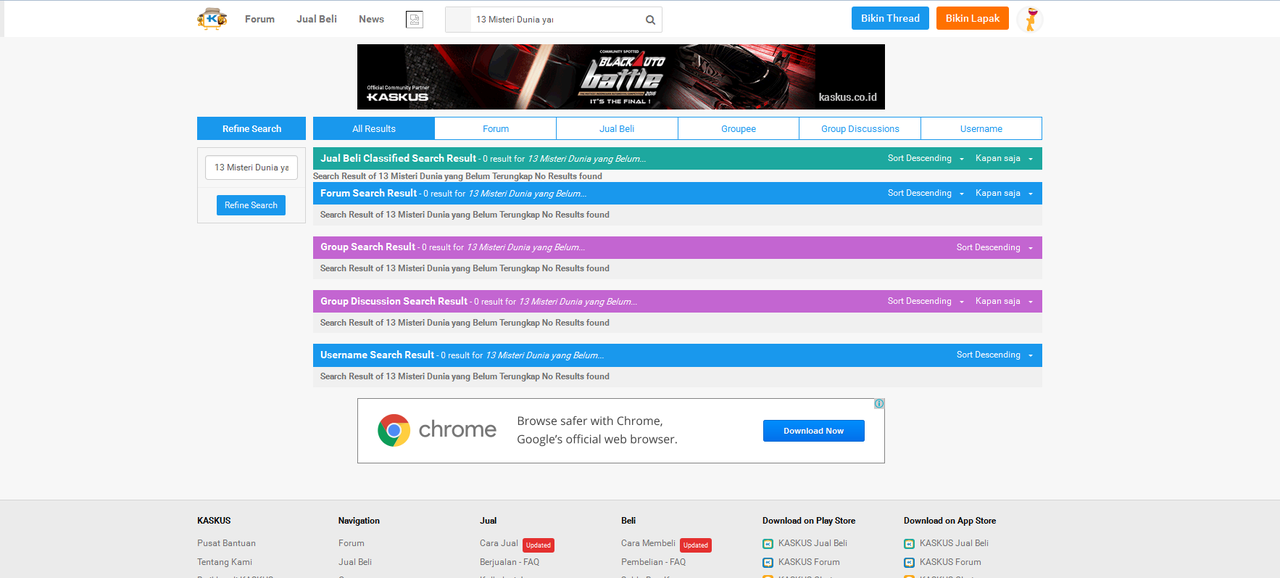The width and height of the screenshot is (1280, 578).
Task: Open the Kaskus home logo
Action: (212, 18)
